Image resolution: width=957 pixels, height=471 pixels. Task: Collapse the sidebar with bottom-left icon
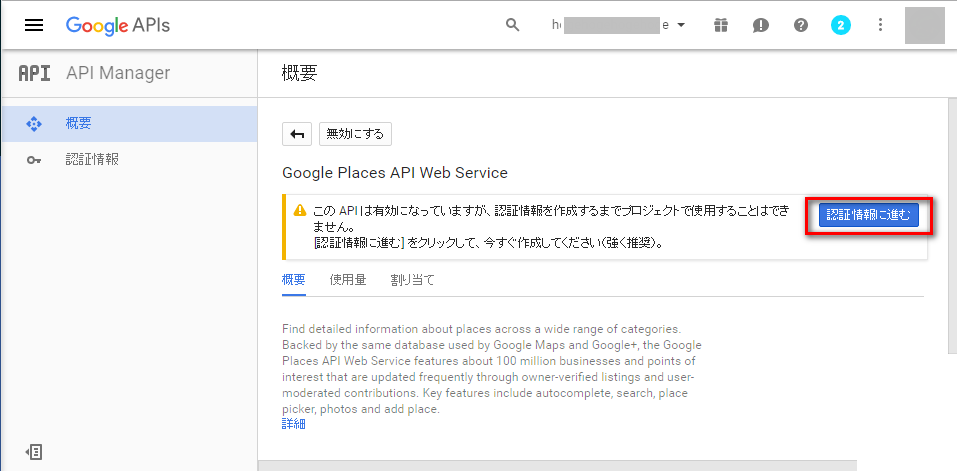pos(34,452)
